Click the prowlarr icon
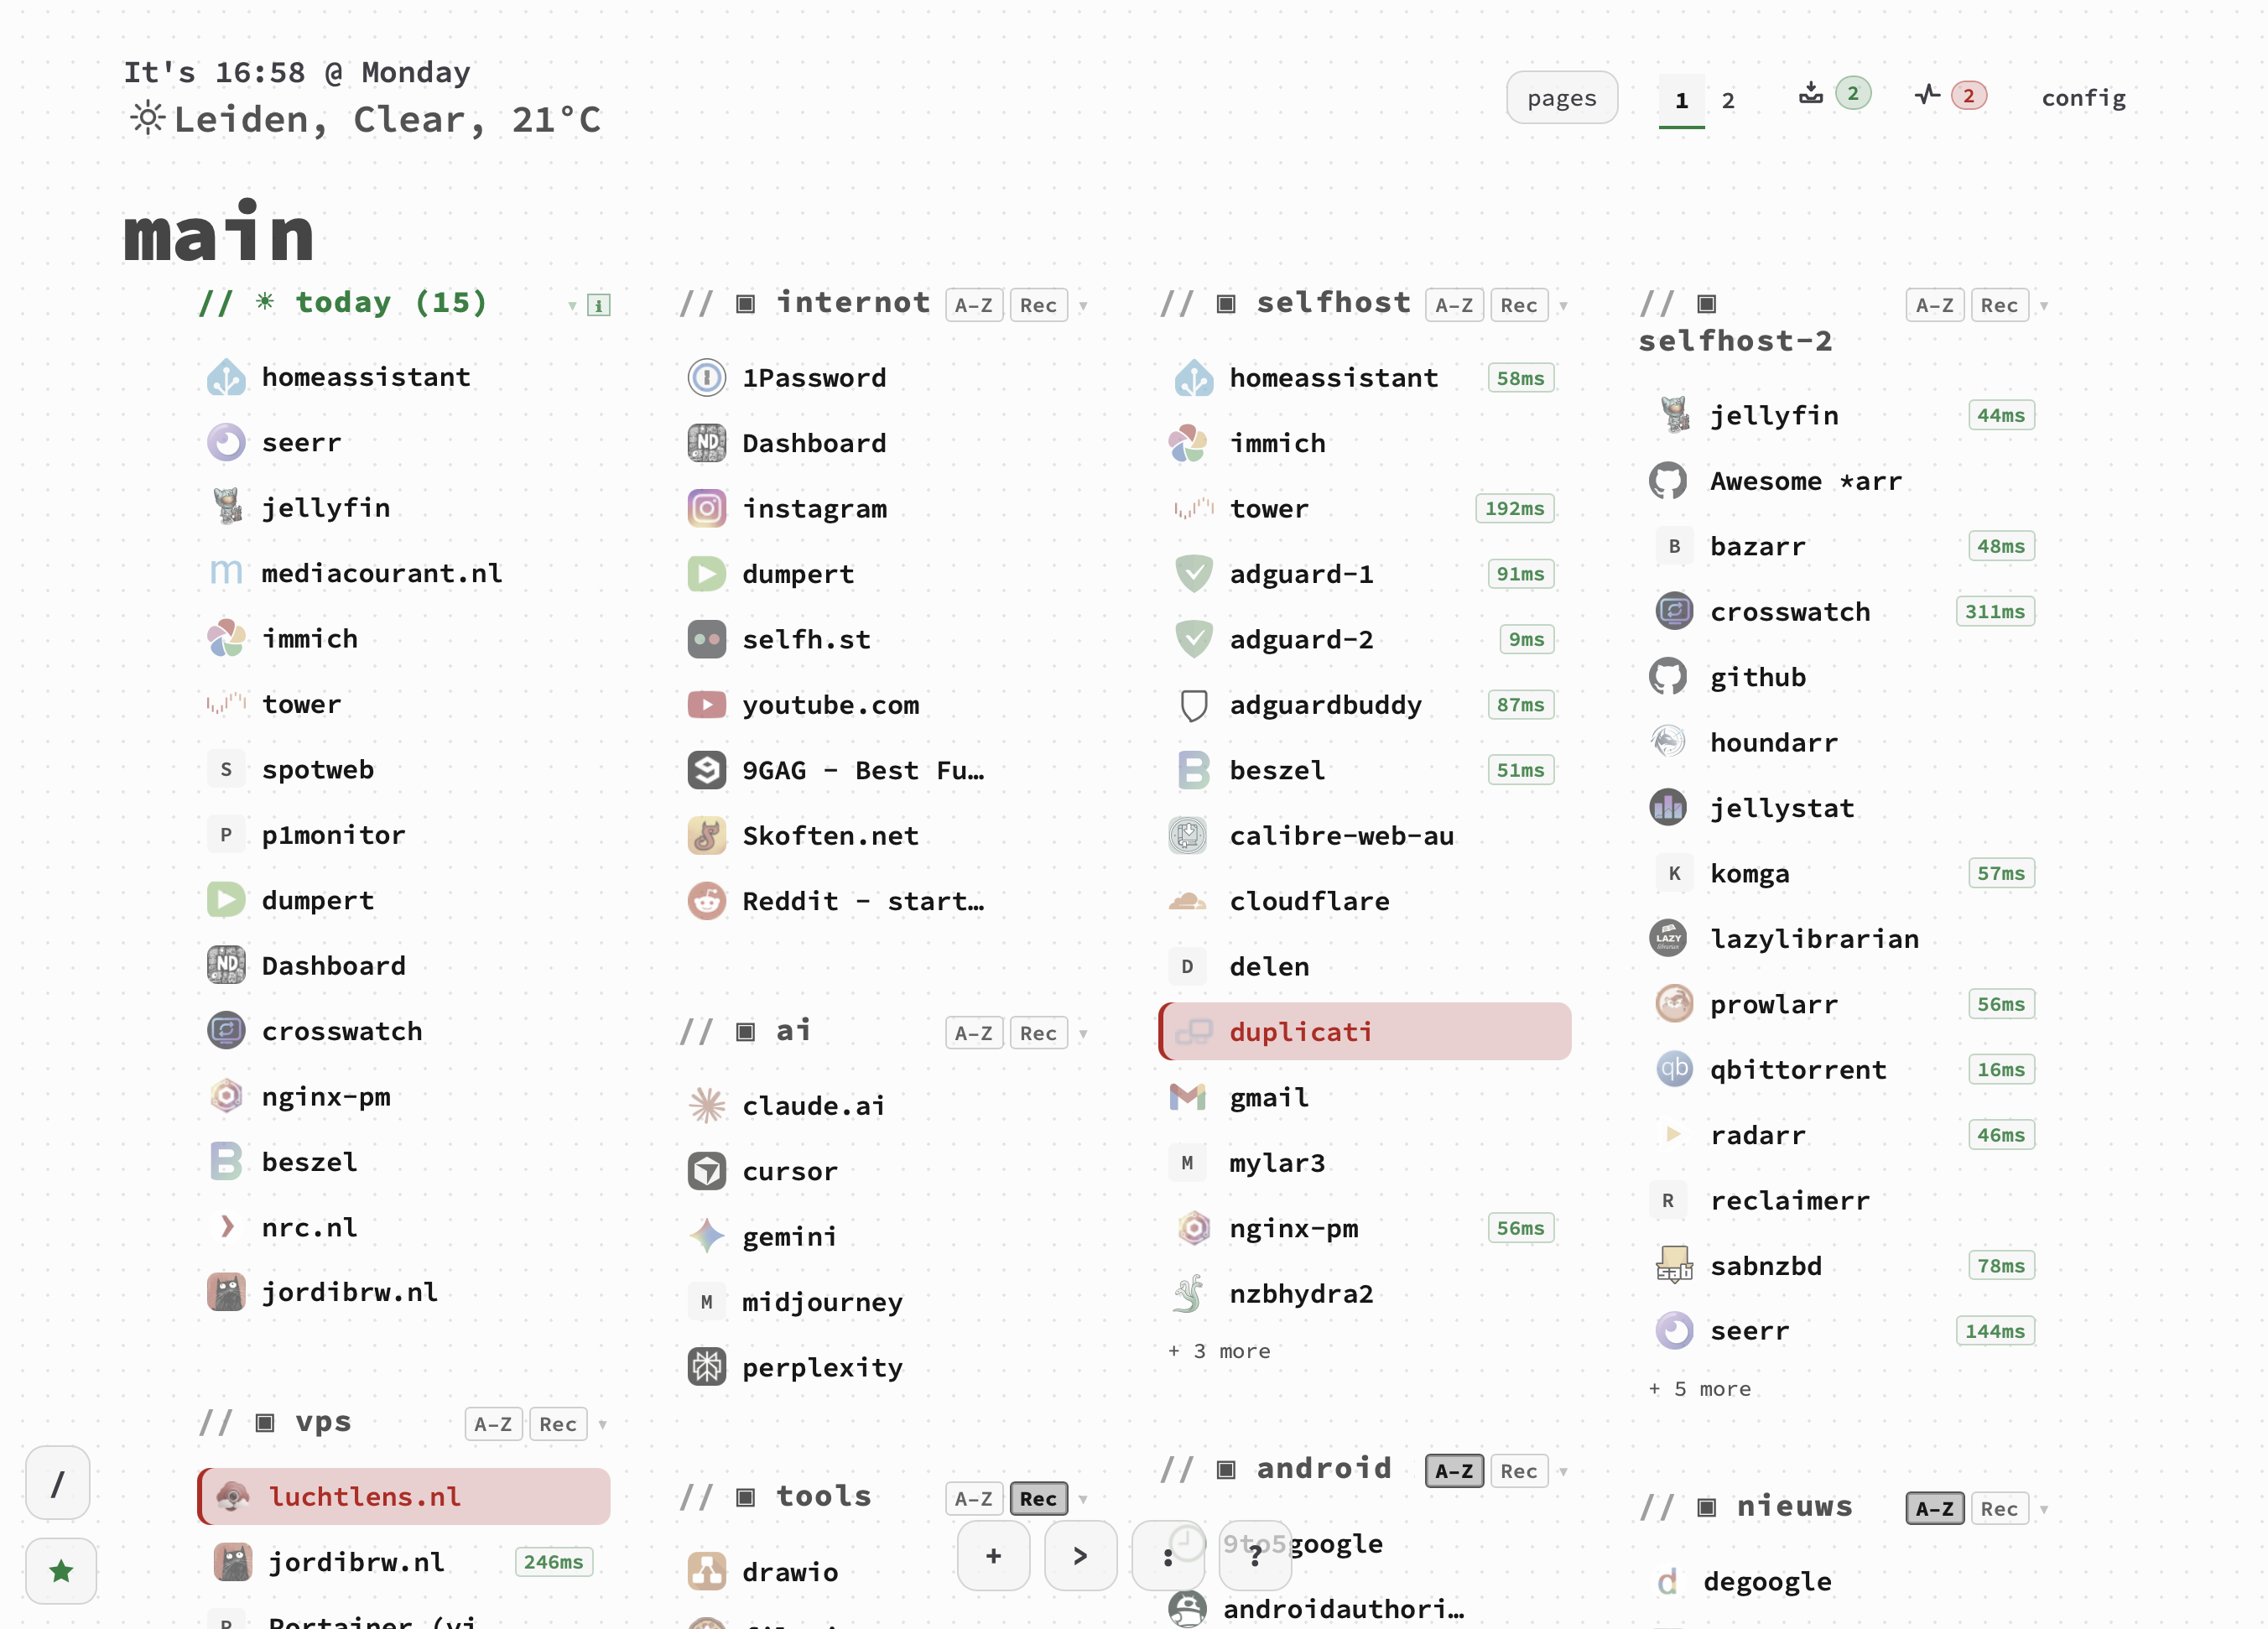The height and width of the screenshot is (1629, 2268). click(x=1674, y=1004)
